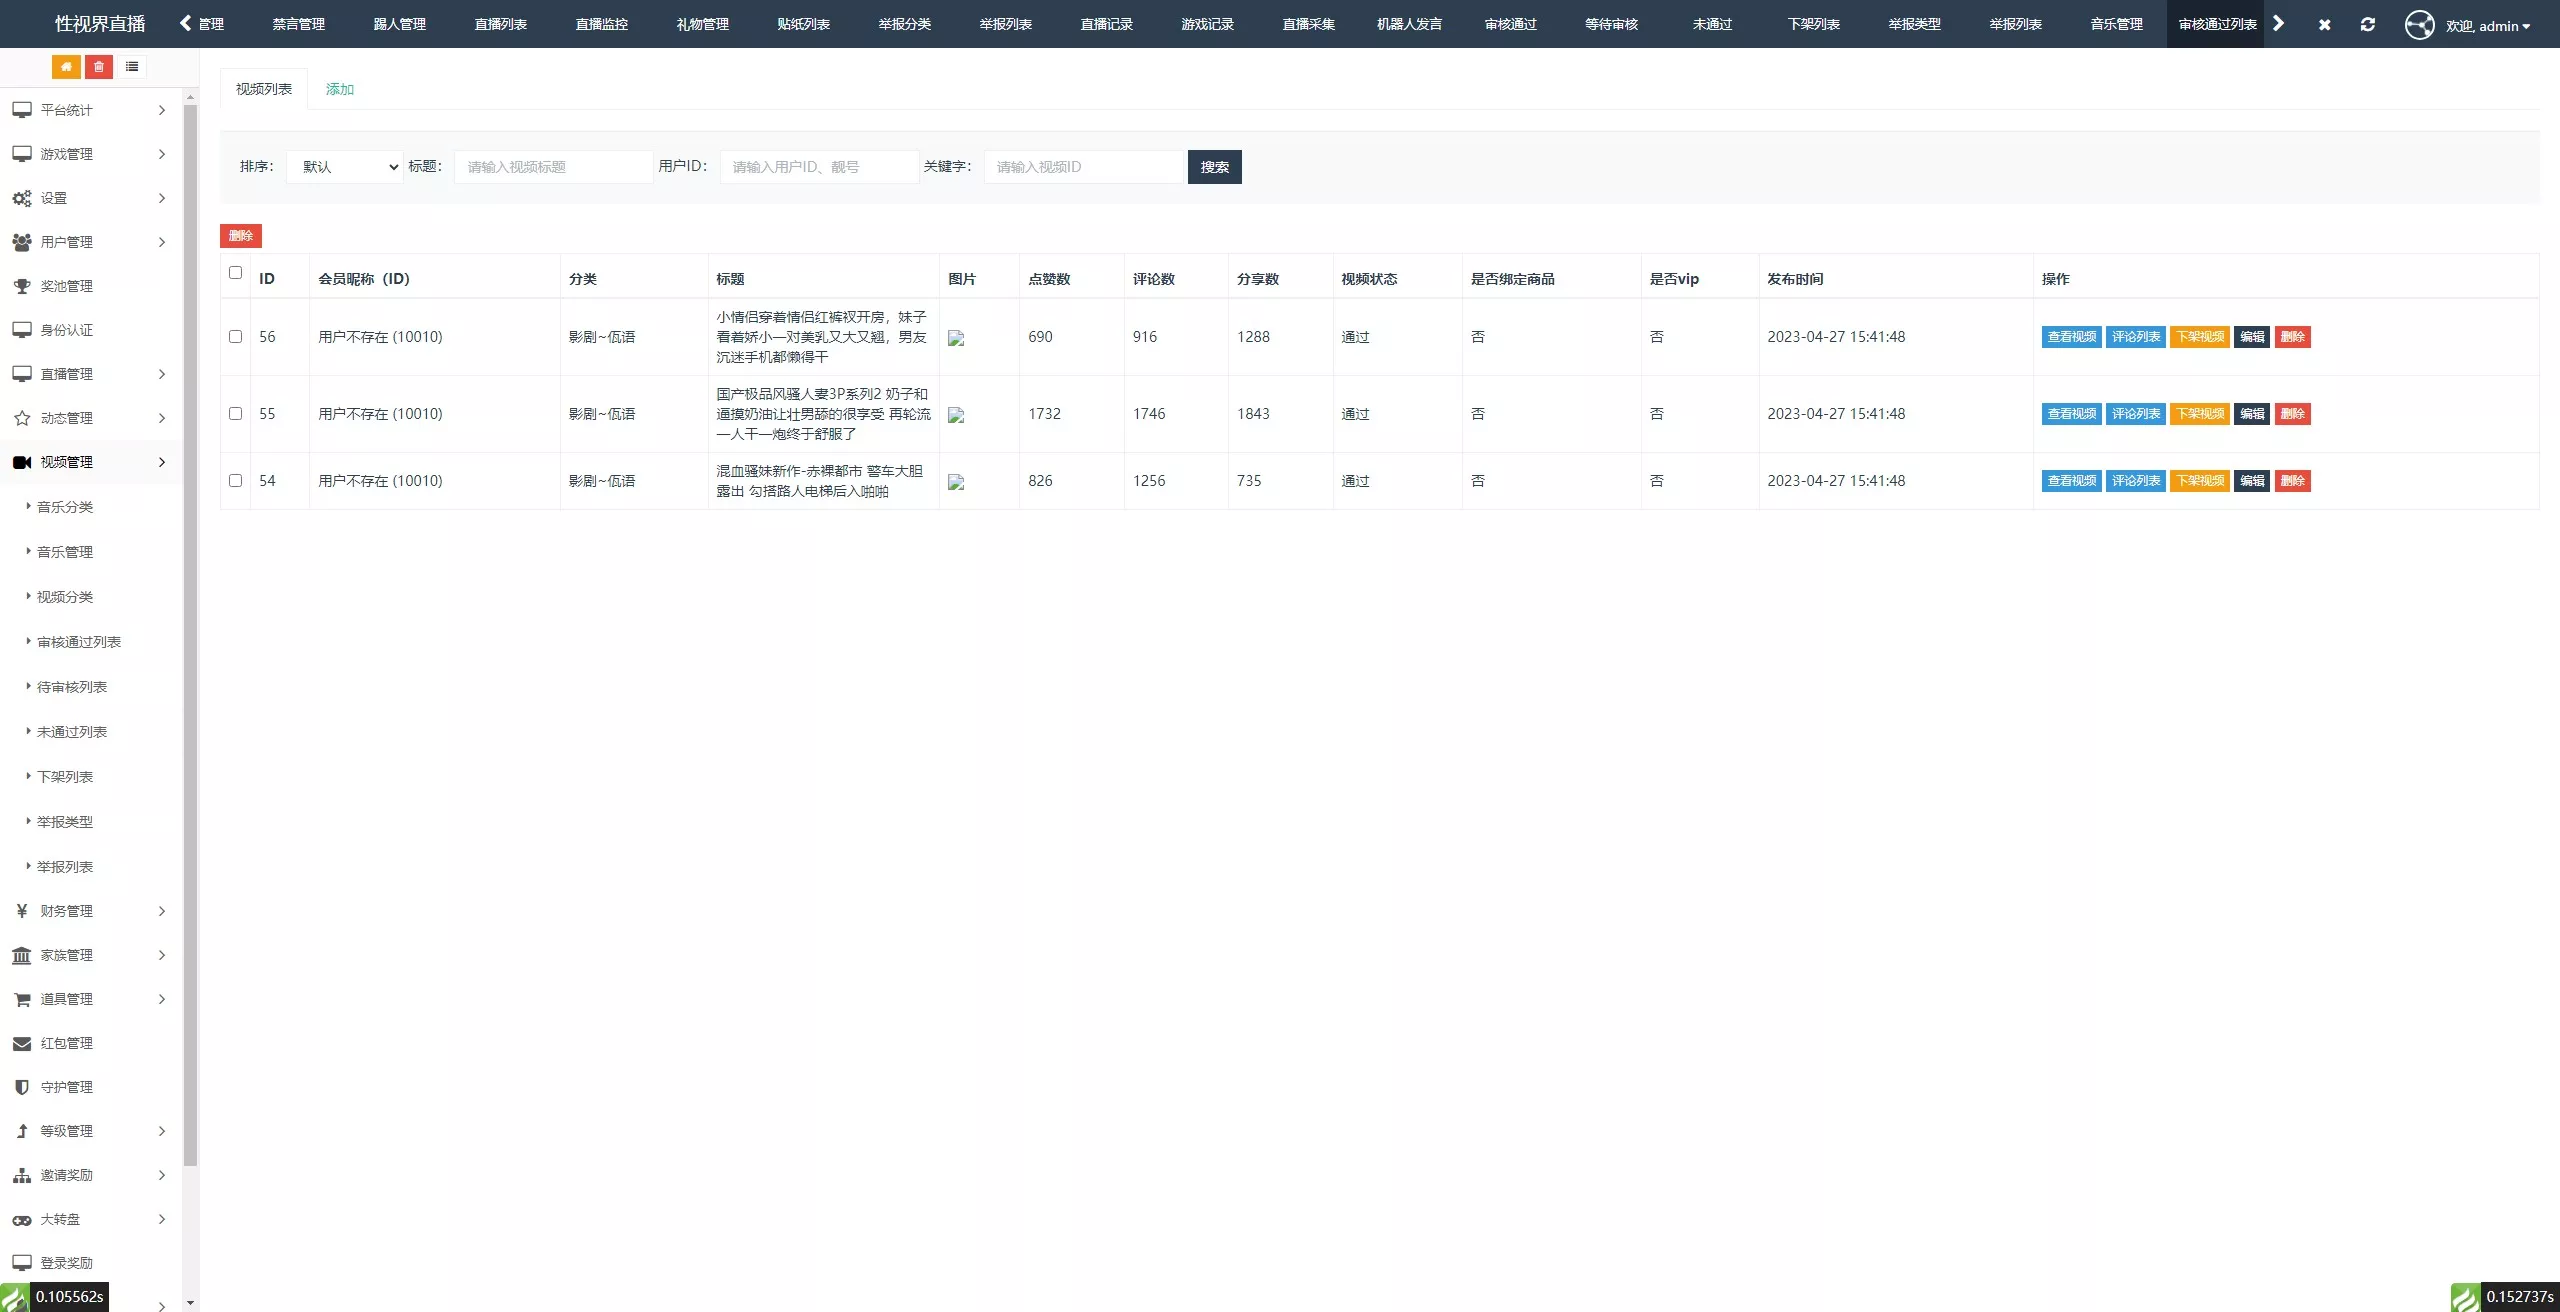
Task: Click the orange home icon button
Action: (66, 67)
